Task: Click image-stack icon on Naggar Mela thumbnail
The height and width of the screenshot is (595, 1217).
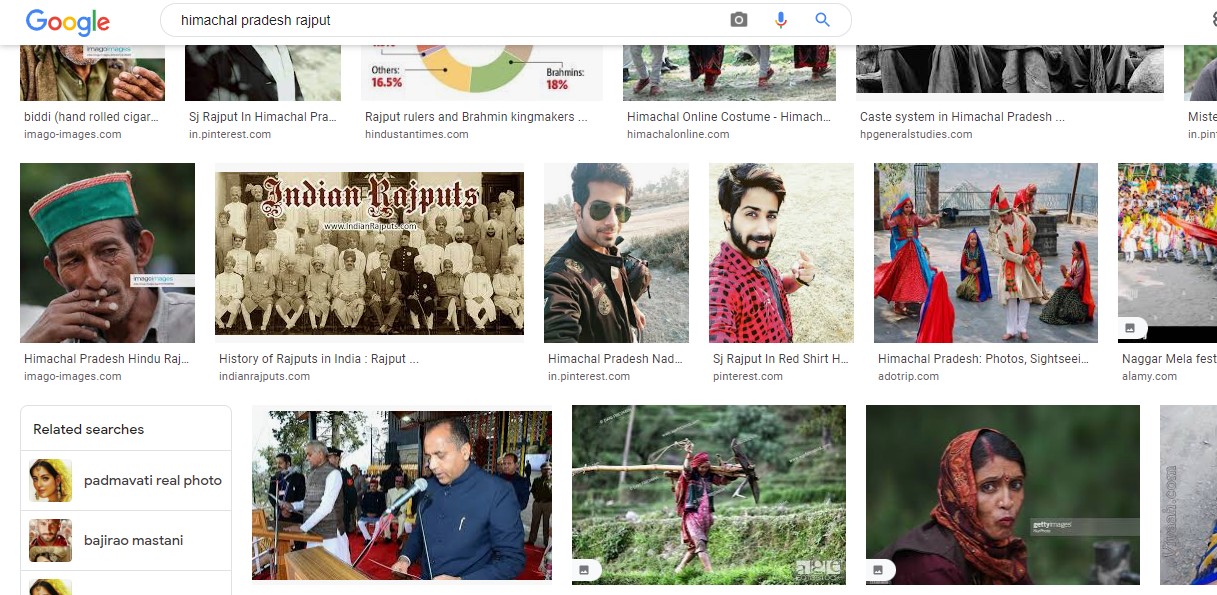Action: (1130, 327)
